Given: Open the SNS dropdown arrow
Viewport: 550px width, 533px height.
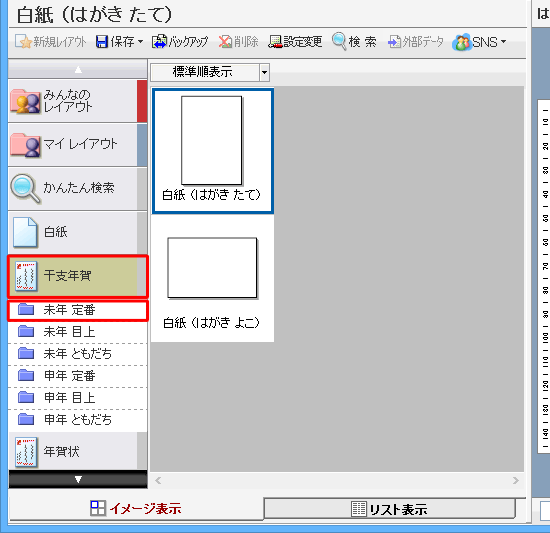Looking at the screenshot, I should 503,42.
